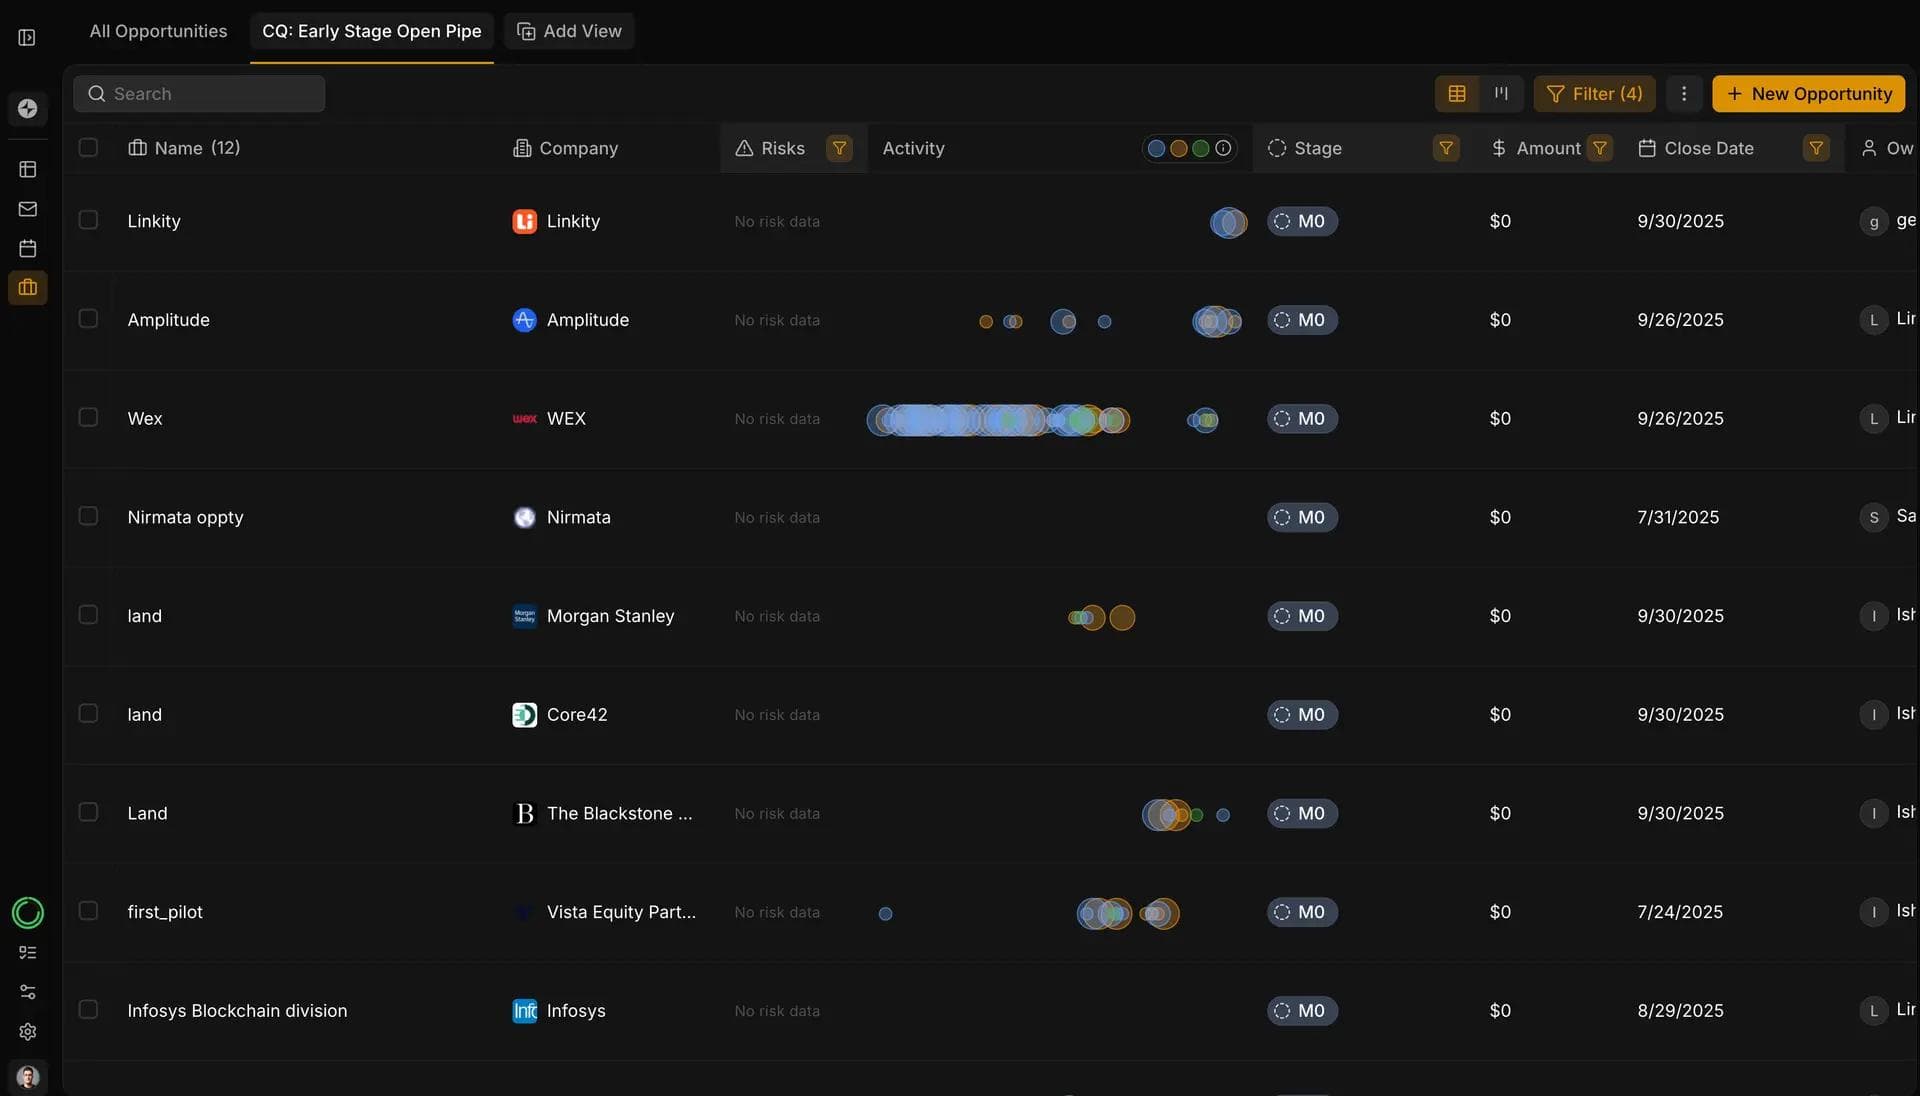Screen dimensions: 1920x1096
Task: Open the Risks column filter
Action: [x=839, y=148]
